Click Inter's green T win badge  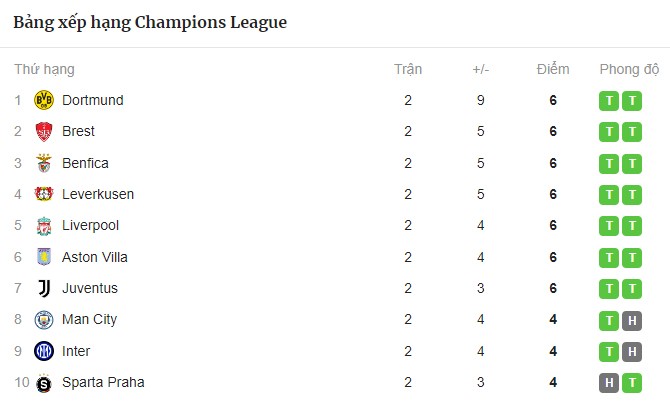point(609,352)
